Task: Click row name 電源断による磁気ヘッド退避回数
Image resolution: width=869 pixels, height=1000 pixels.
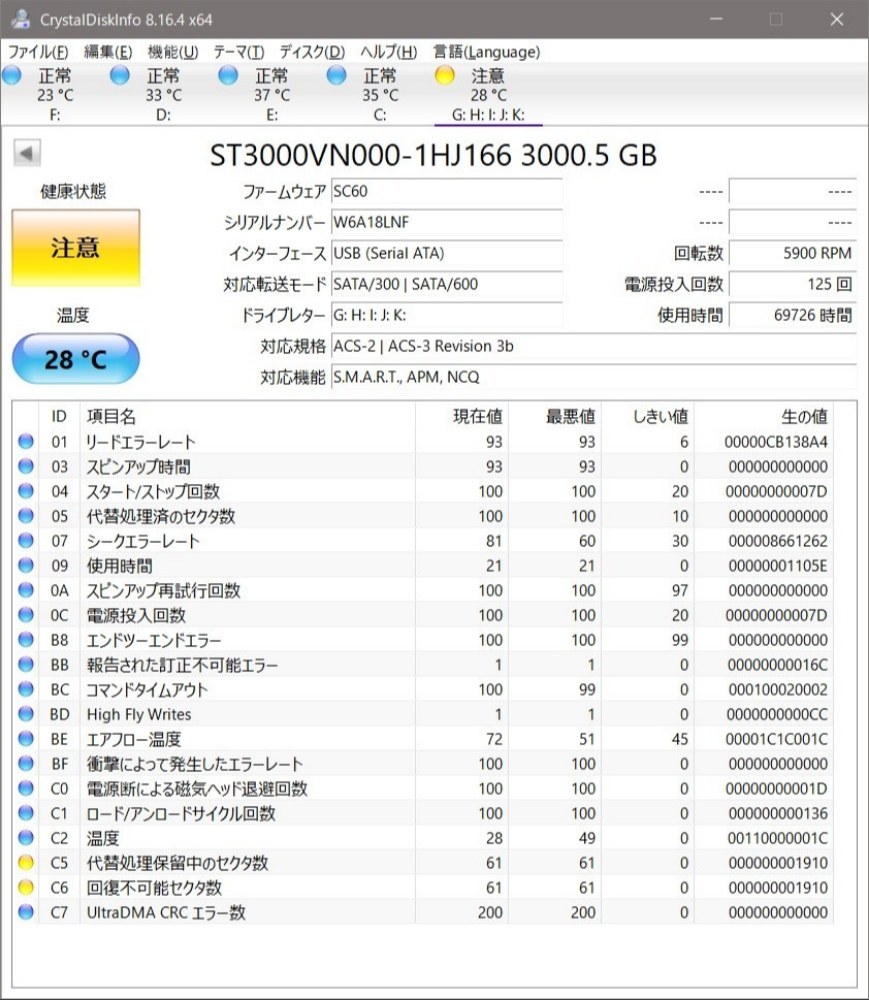Action: click(197, 789)
